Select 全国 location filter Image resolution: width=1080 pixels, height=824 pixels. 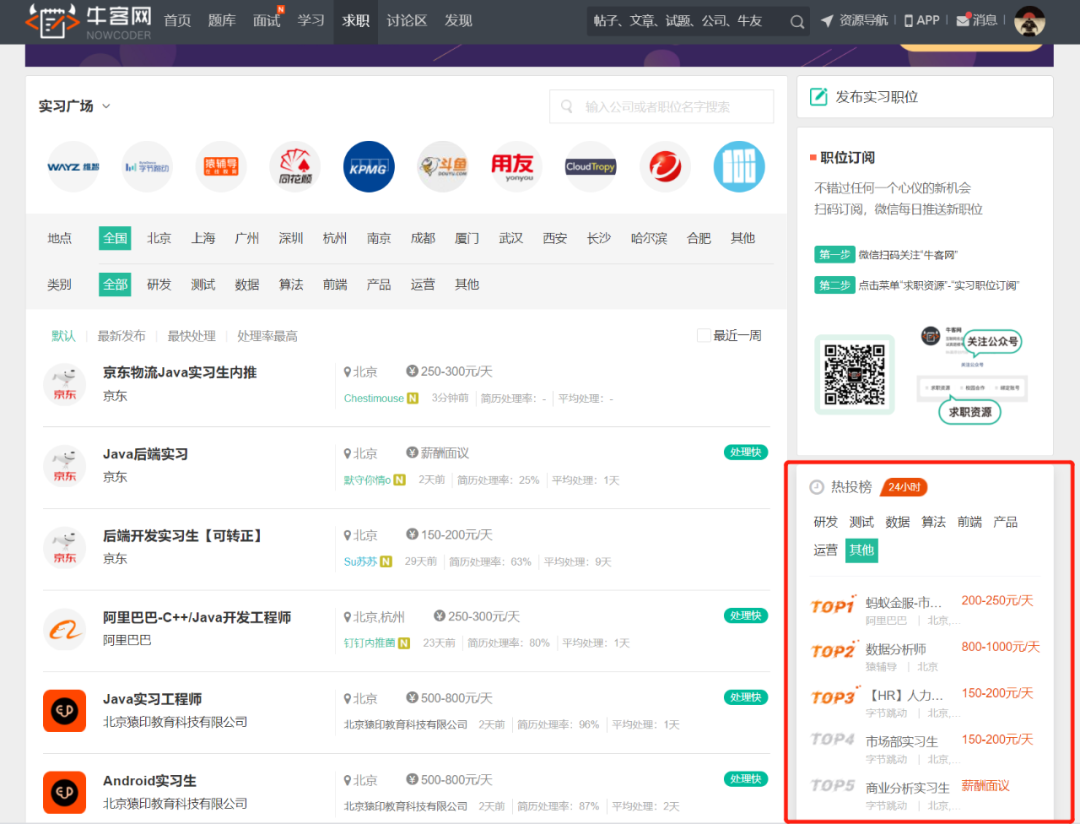point(115,238)
